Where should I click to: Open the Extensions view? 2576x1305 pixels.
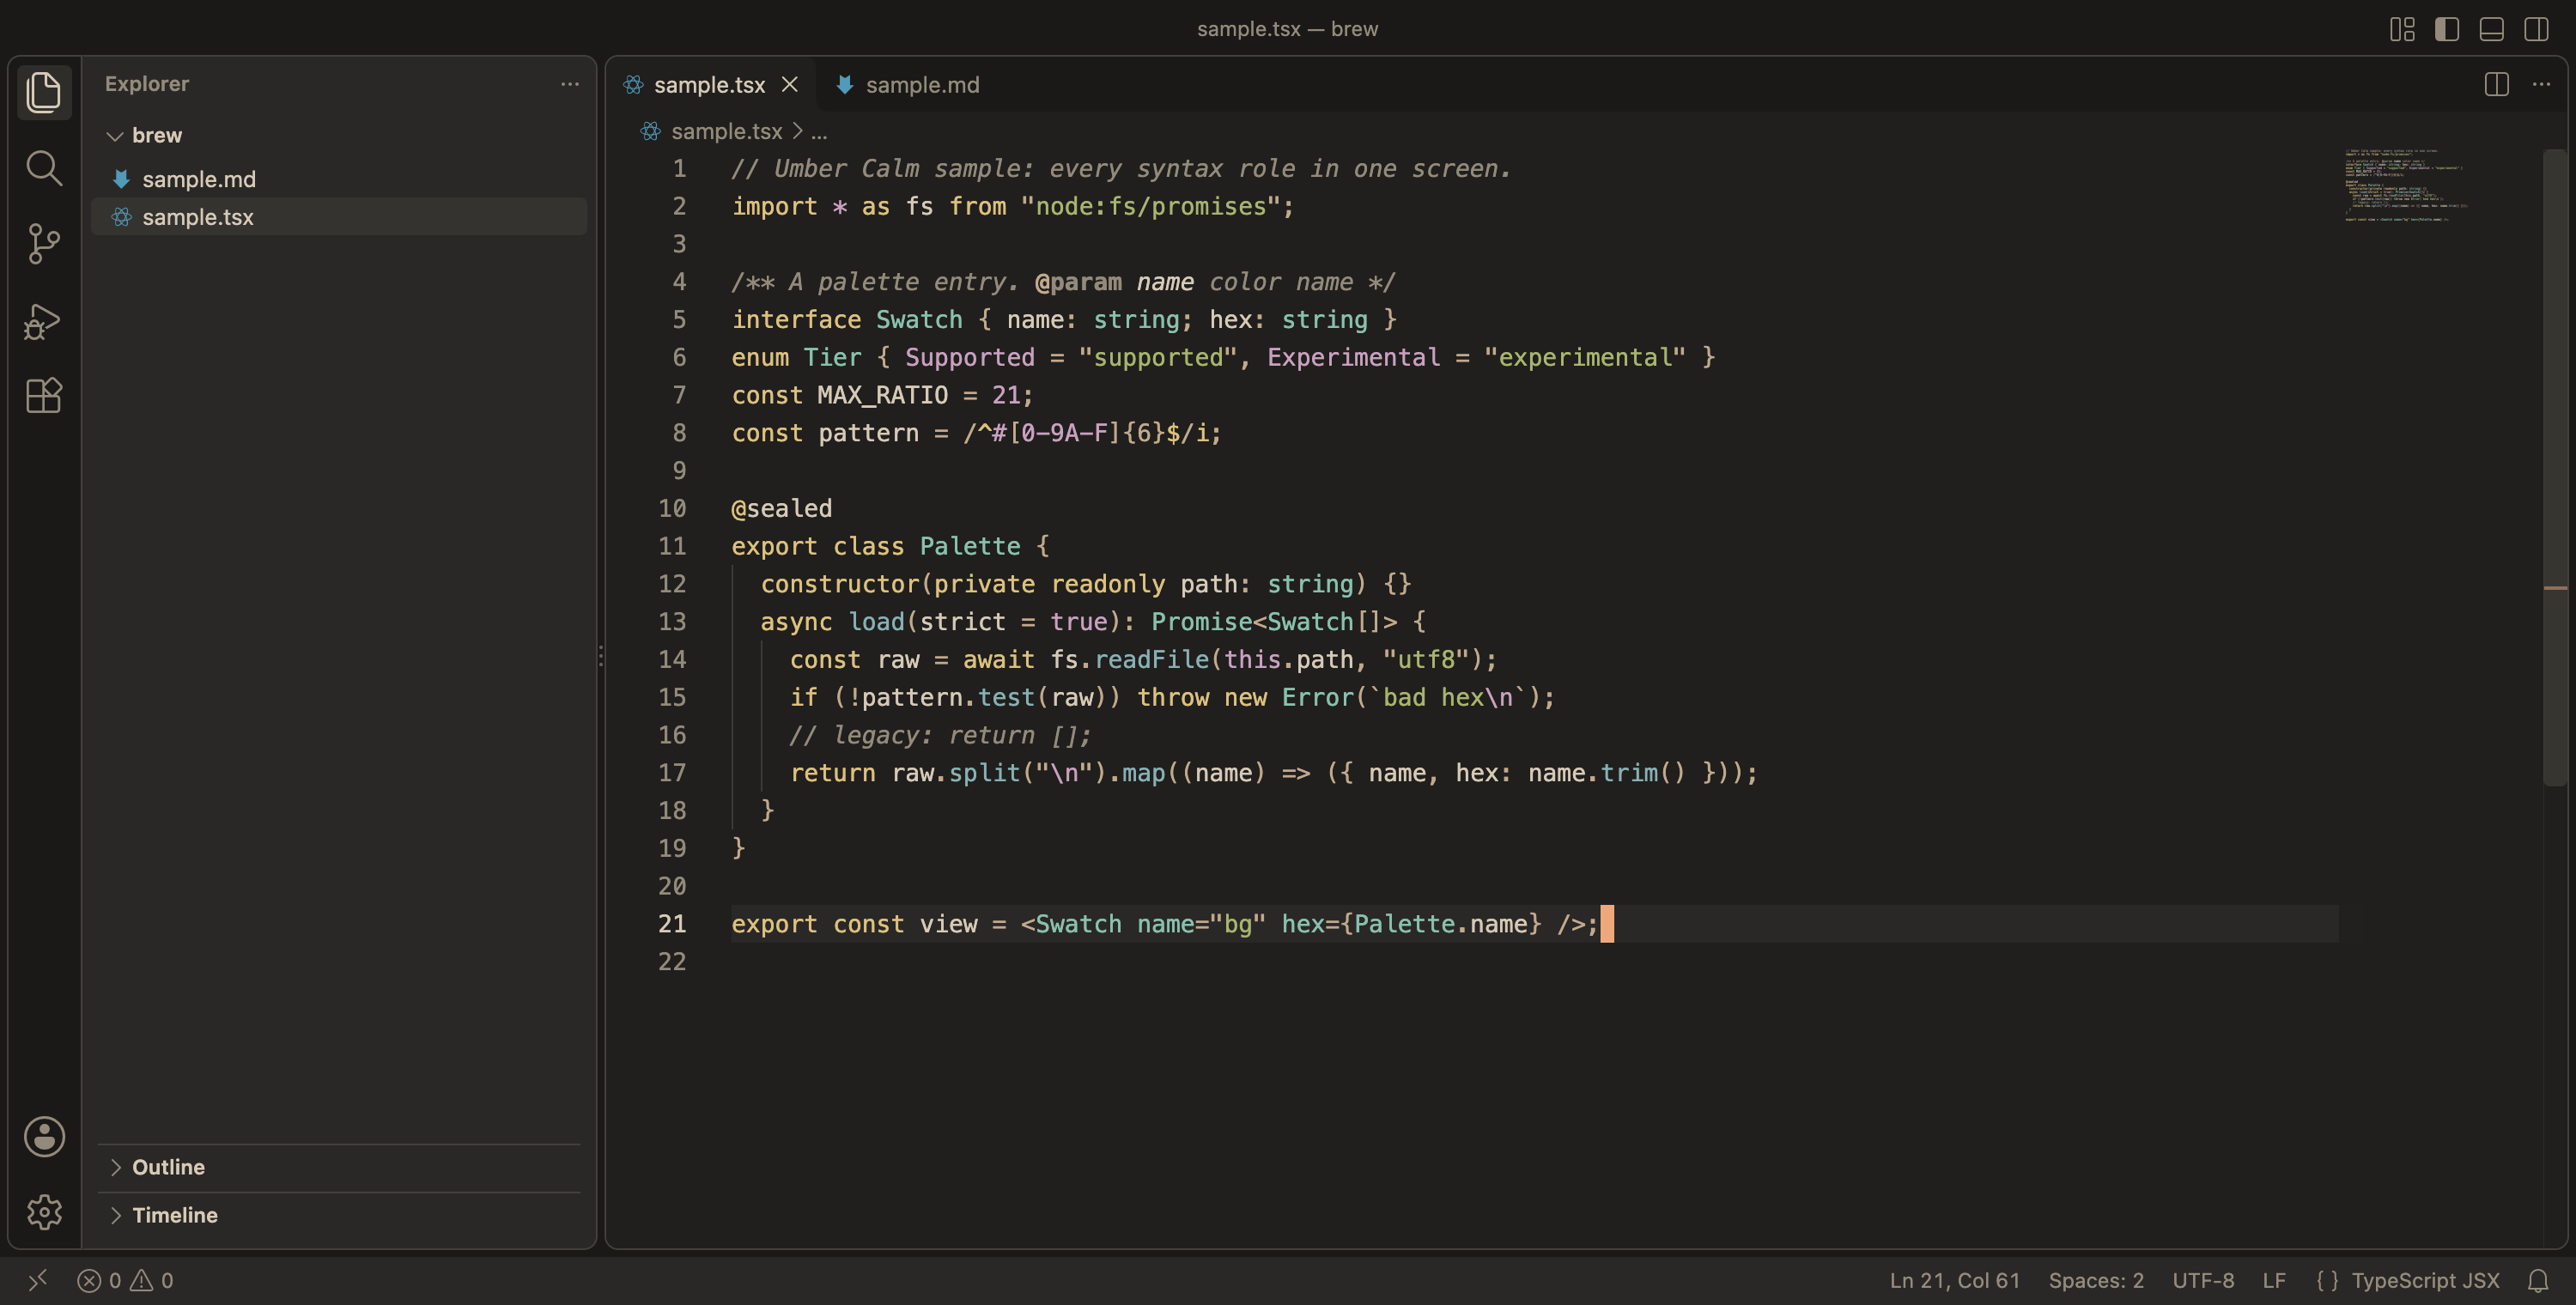44,396
